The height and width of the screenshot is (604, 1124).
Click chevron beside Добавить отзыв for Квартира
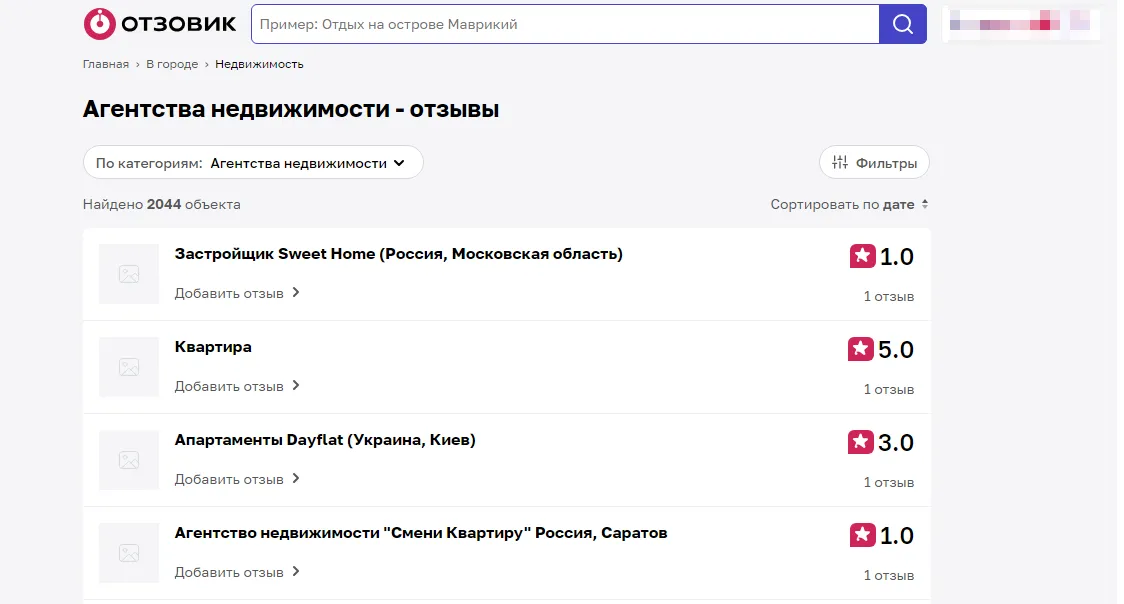pyautogui.click(x=296, y=385)
